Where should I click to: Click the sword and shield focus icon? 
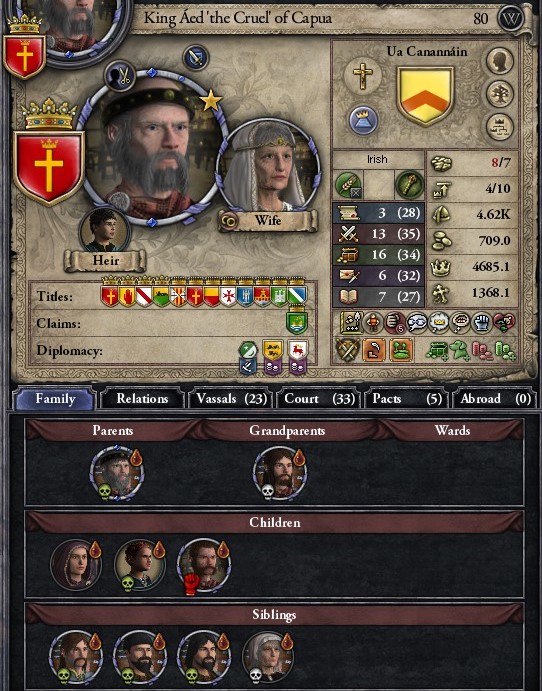pos(196,57)
